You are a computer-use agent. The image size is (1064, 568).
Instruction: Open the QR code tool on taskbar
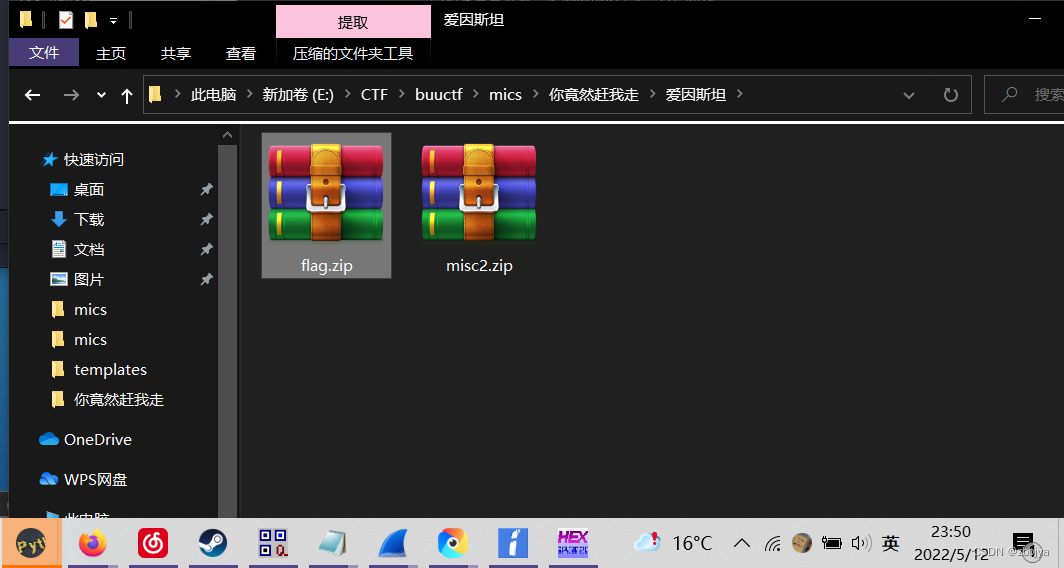pyautogui.click(x=273, y=543)
